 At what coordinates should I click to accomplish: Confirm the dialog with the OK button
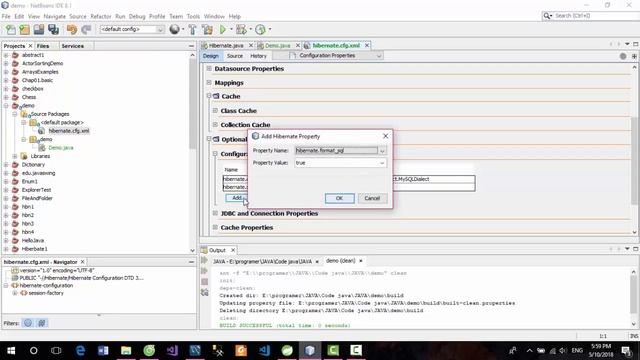pos(340,198)
